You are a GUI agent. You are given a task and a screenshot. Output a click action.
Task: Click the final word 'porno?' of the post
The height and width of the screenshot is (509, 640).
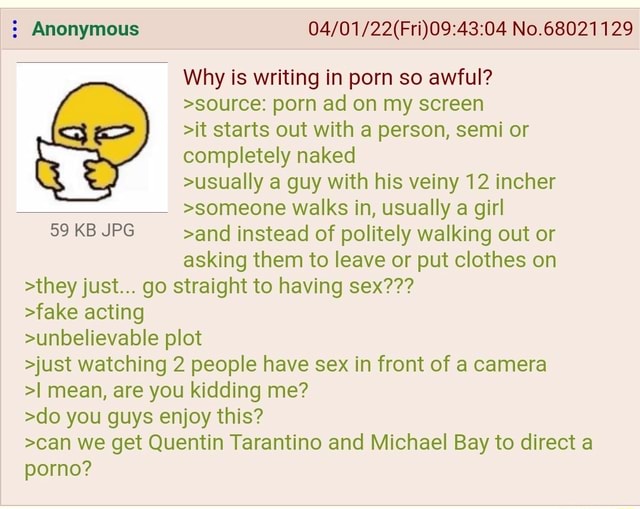tap(58, 469)
